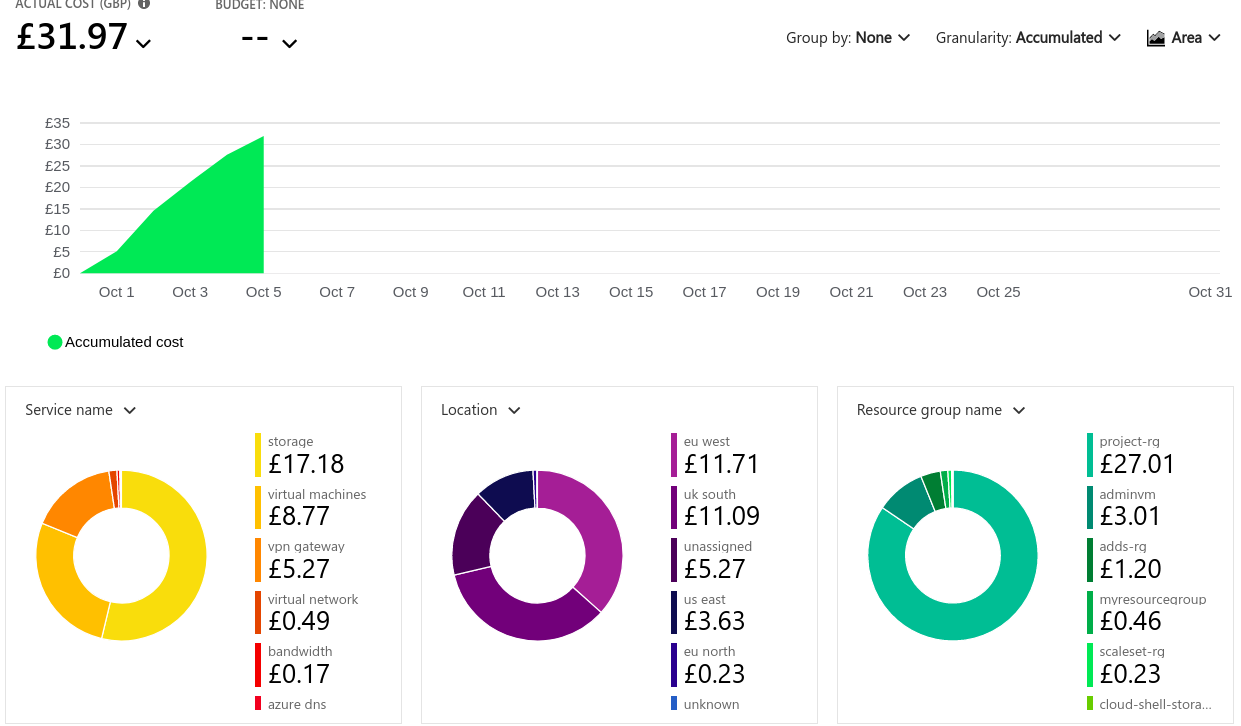Click the unknown location legend label

[x=711, y=704]
